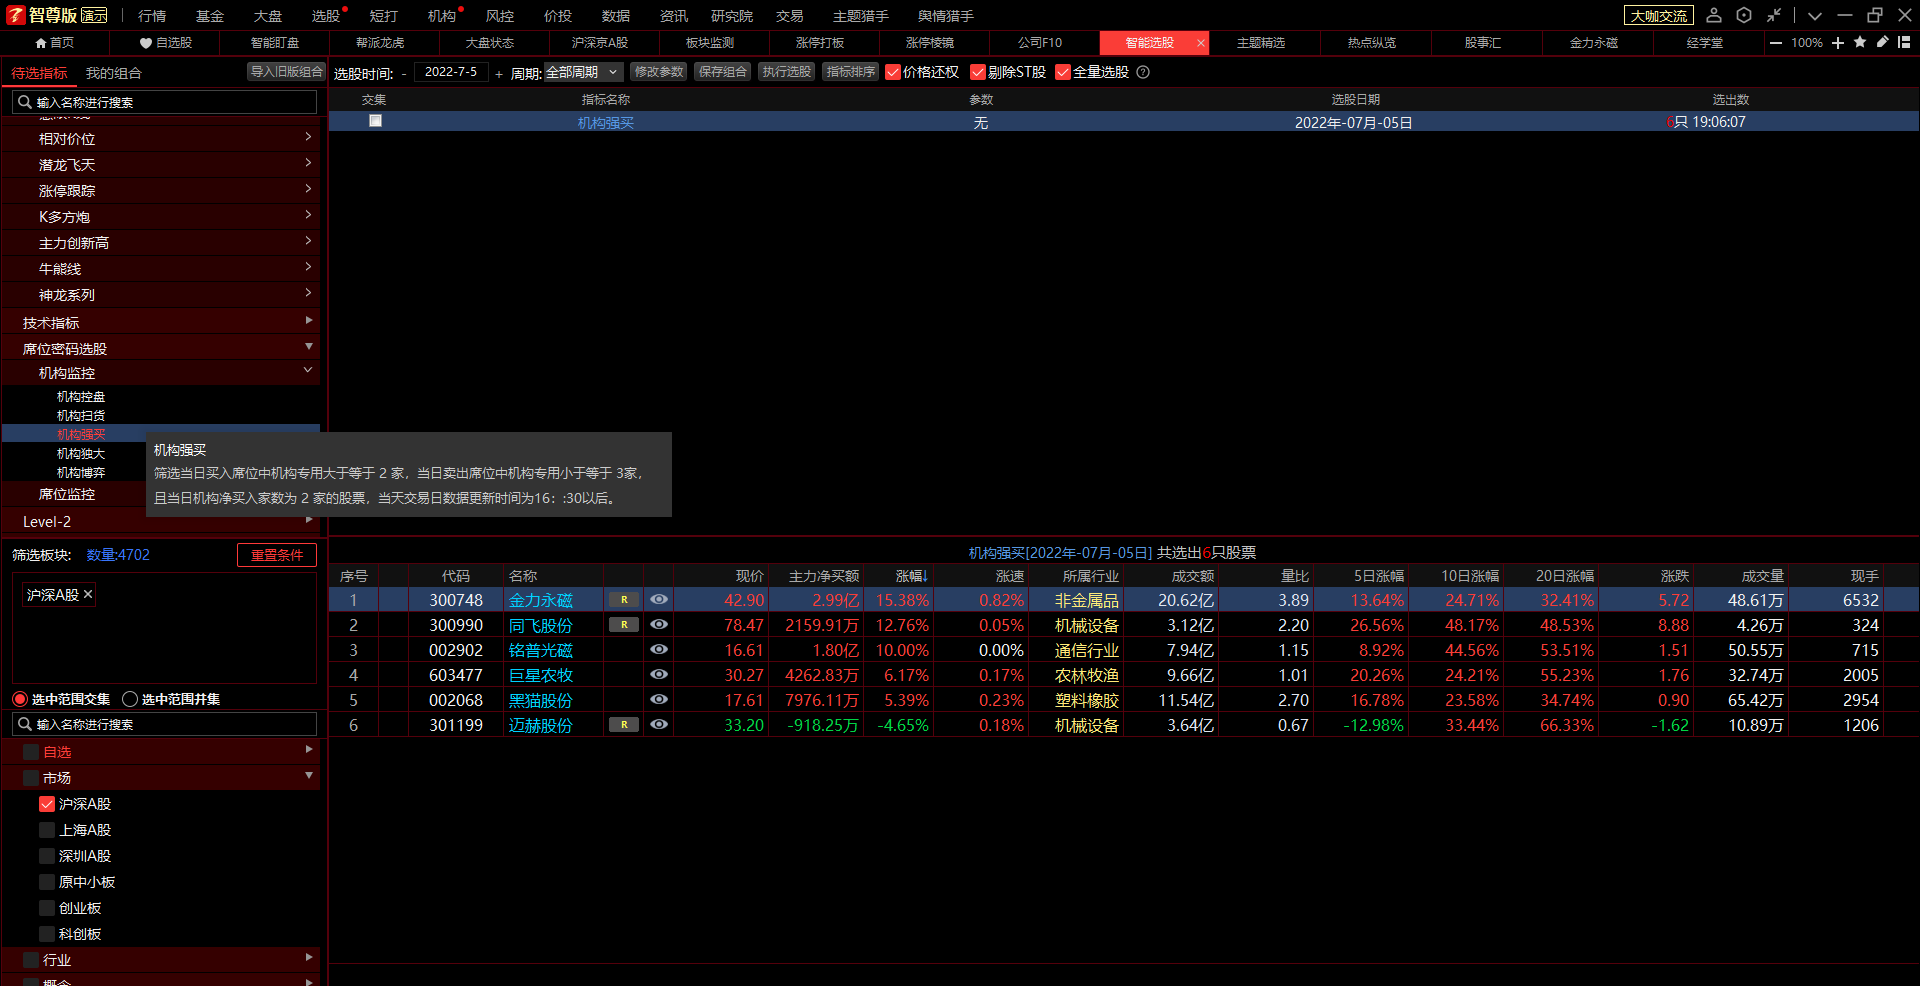Toggle eye icon for 同飞股份
This screenshot has width=1920, height=986.
pyautogui.click(x=659, y=624)
